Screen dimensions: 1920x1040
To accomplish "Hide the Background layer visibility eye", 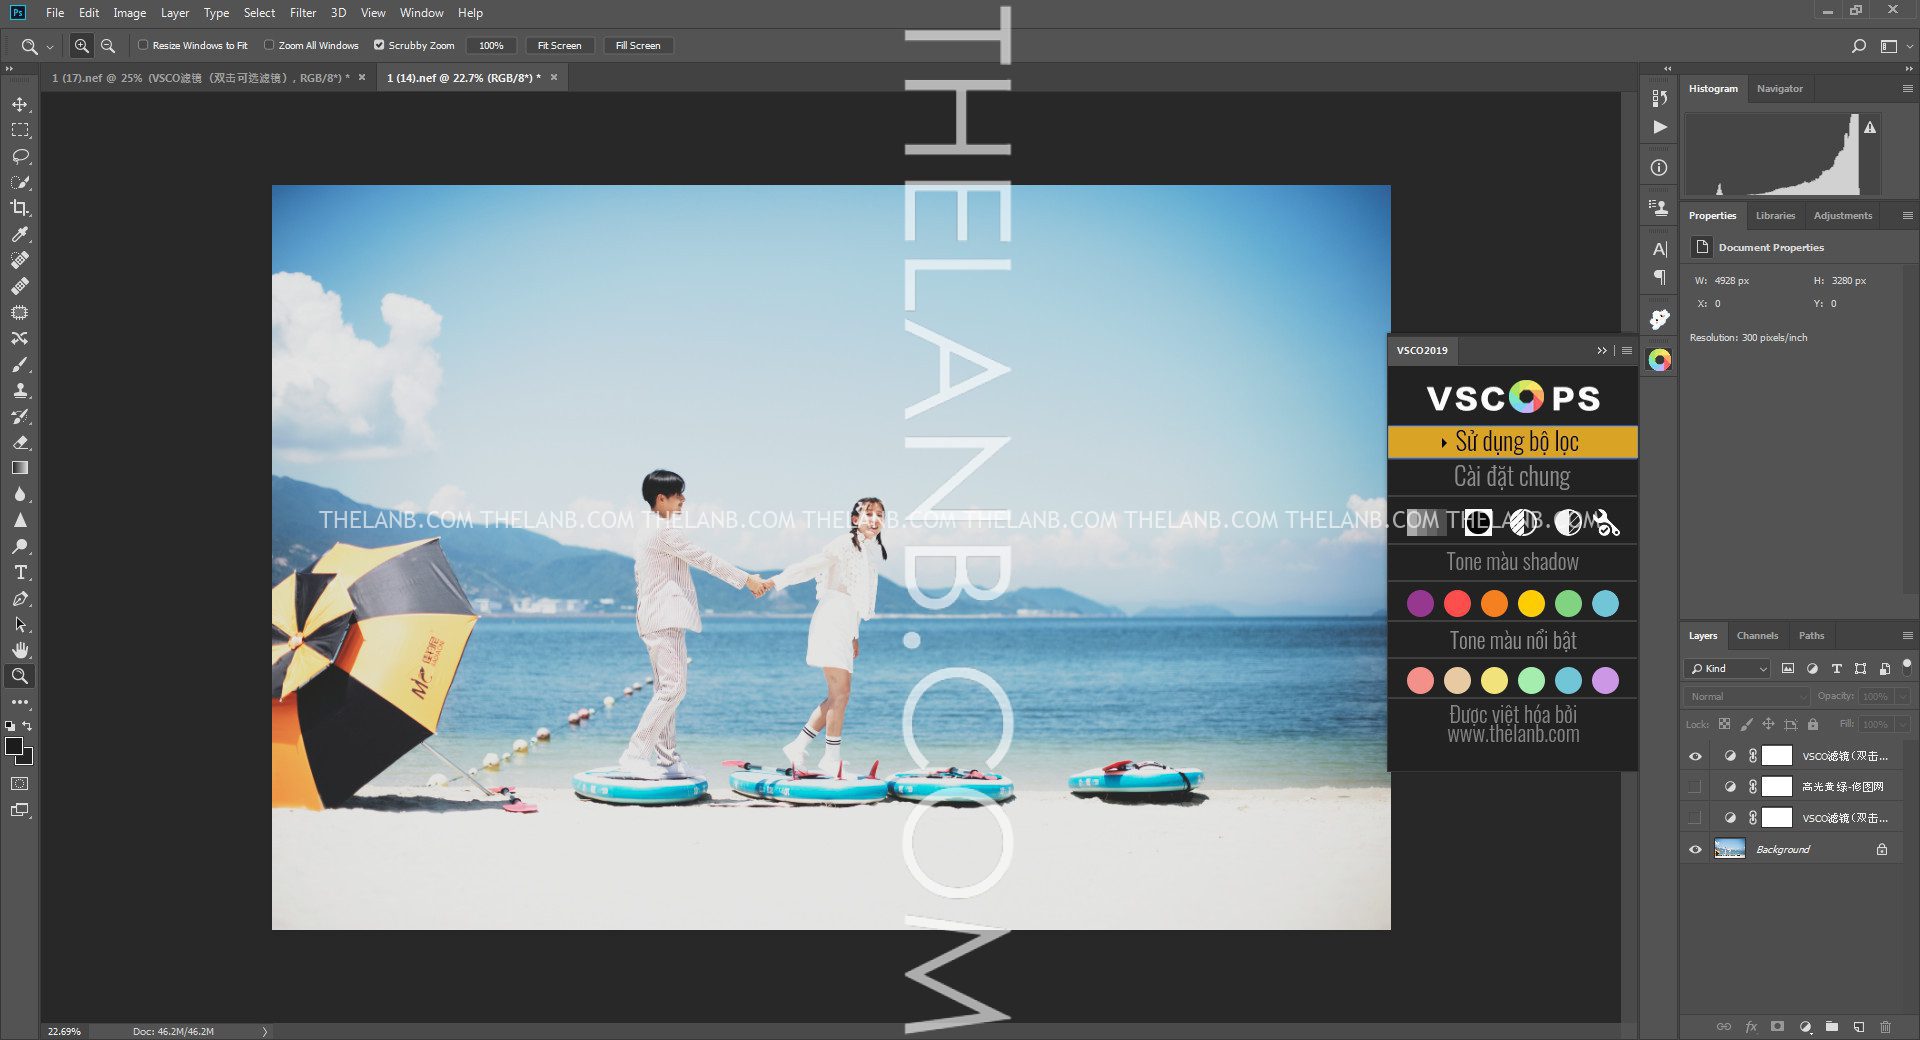I will click(x=1695, y=850).
